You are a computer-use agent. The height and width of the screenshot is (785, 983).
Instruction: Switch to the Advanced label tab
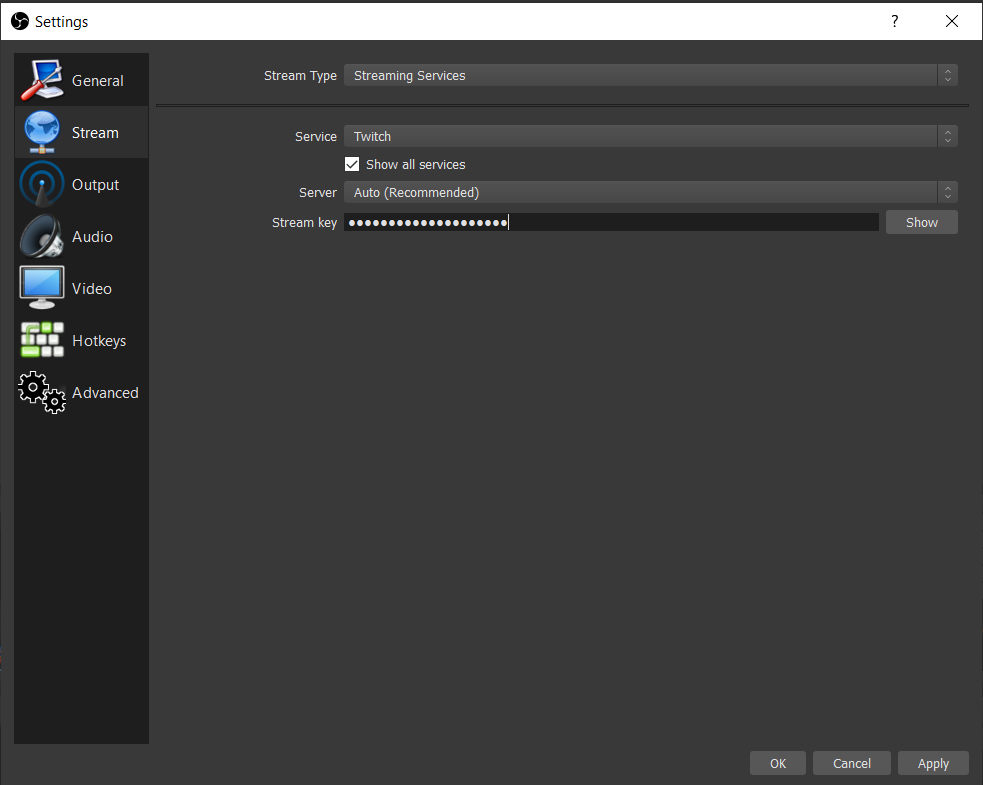(x=105, y=393)
